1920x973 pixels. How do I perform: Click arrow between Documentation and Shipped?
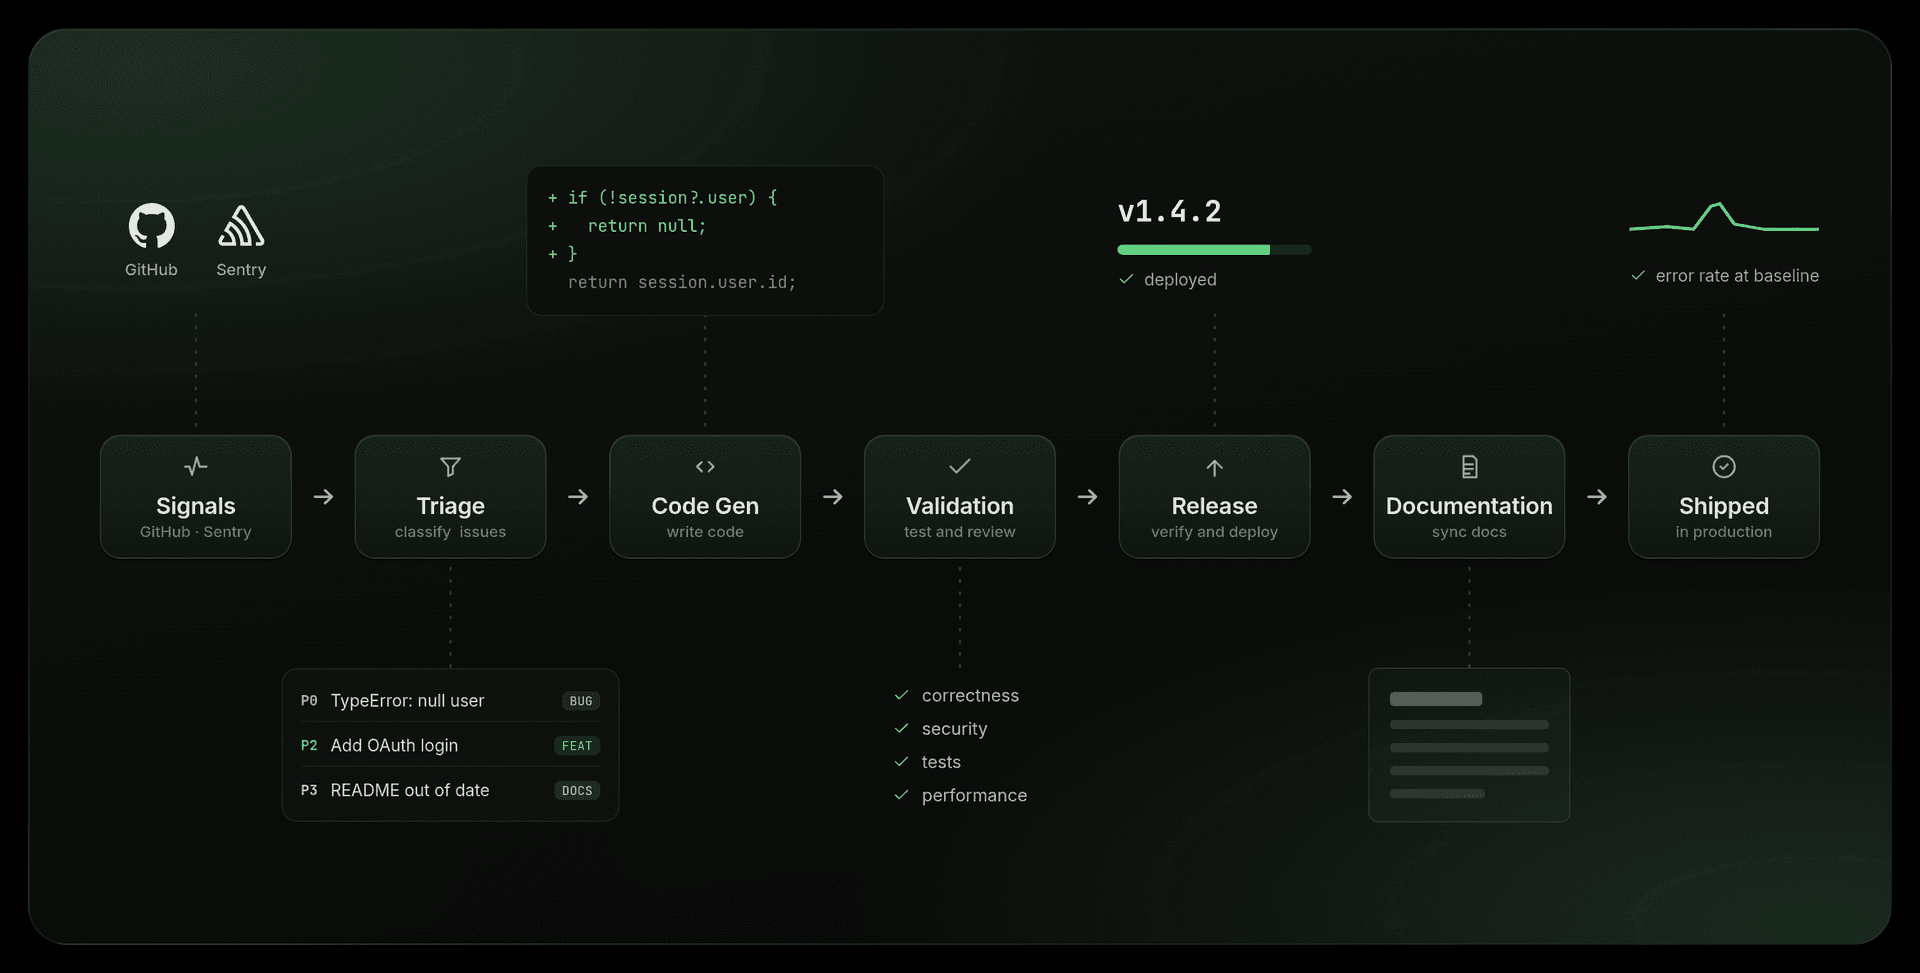1597,497
